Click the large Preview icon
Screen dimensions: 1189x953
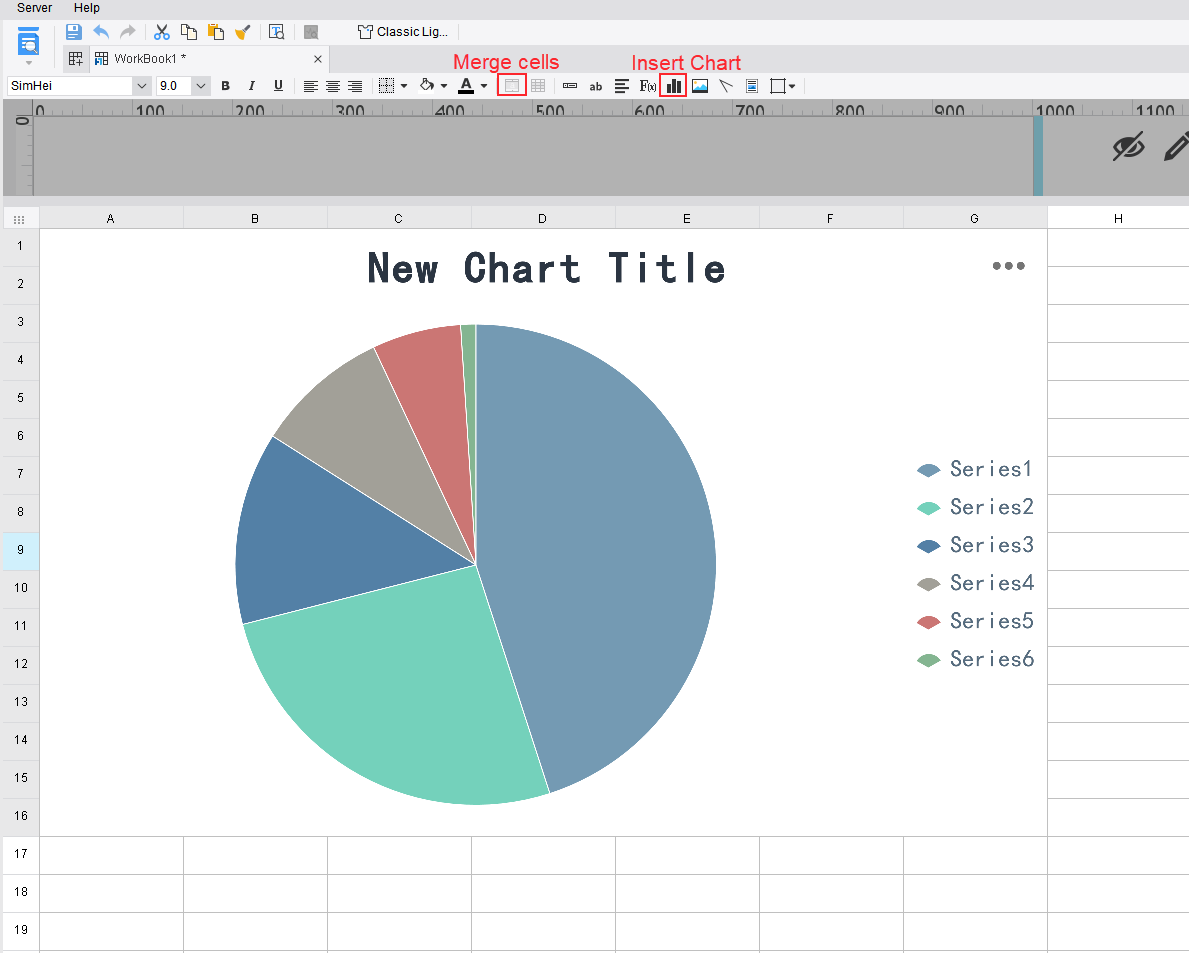click(x=28, y=42)
